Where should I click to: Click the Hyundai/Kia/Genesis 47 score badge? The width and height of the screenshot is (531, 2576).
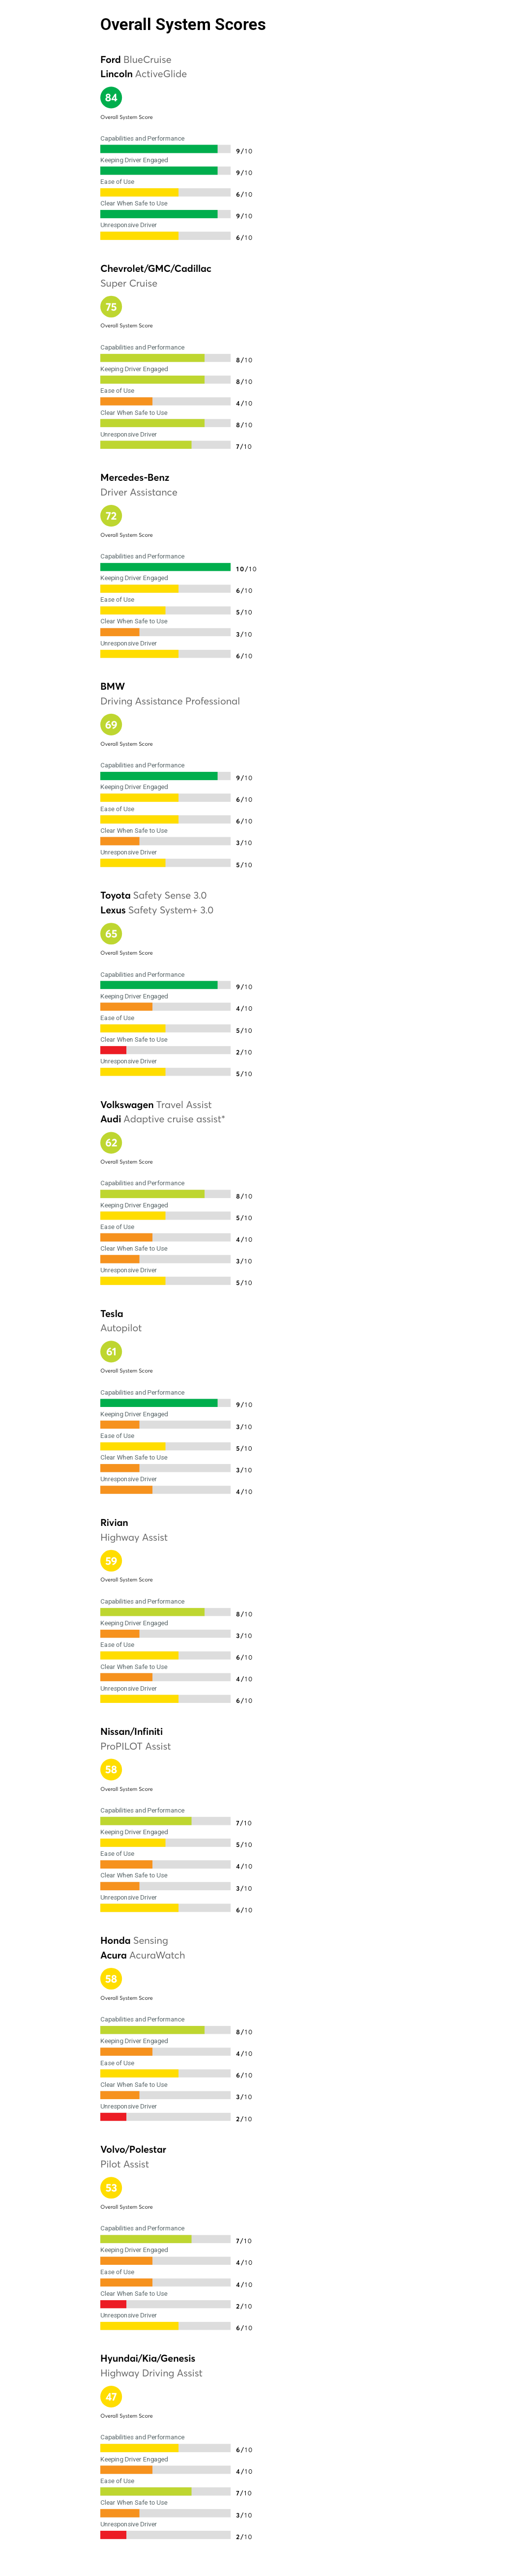111,2397
